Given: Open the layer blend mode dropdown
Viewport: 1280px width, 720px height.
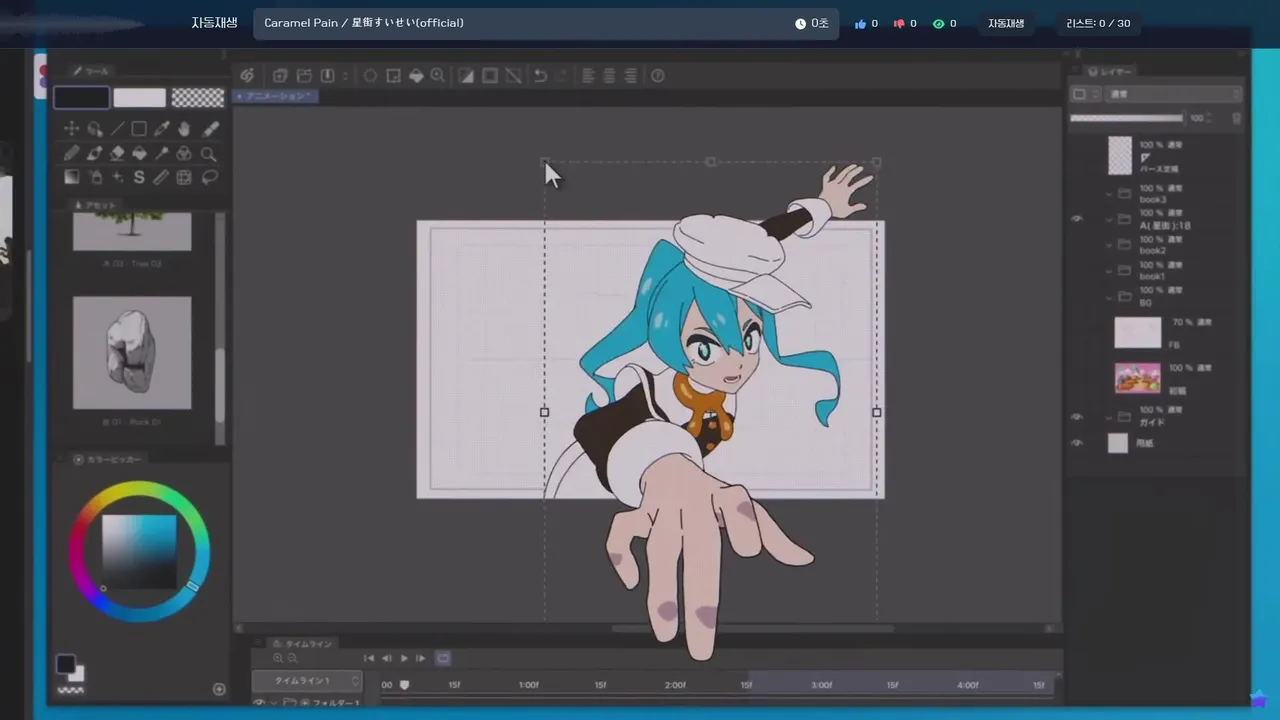Looking at the screenshot, I should coord(1173,94).
